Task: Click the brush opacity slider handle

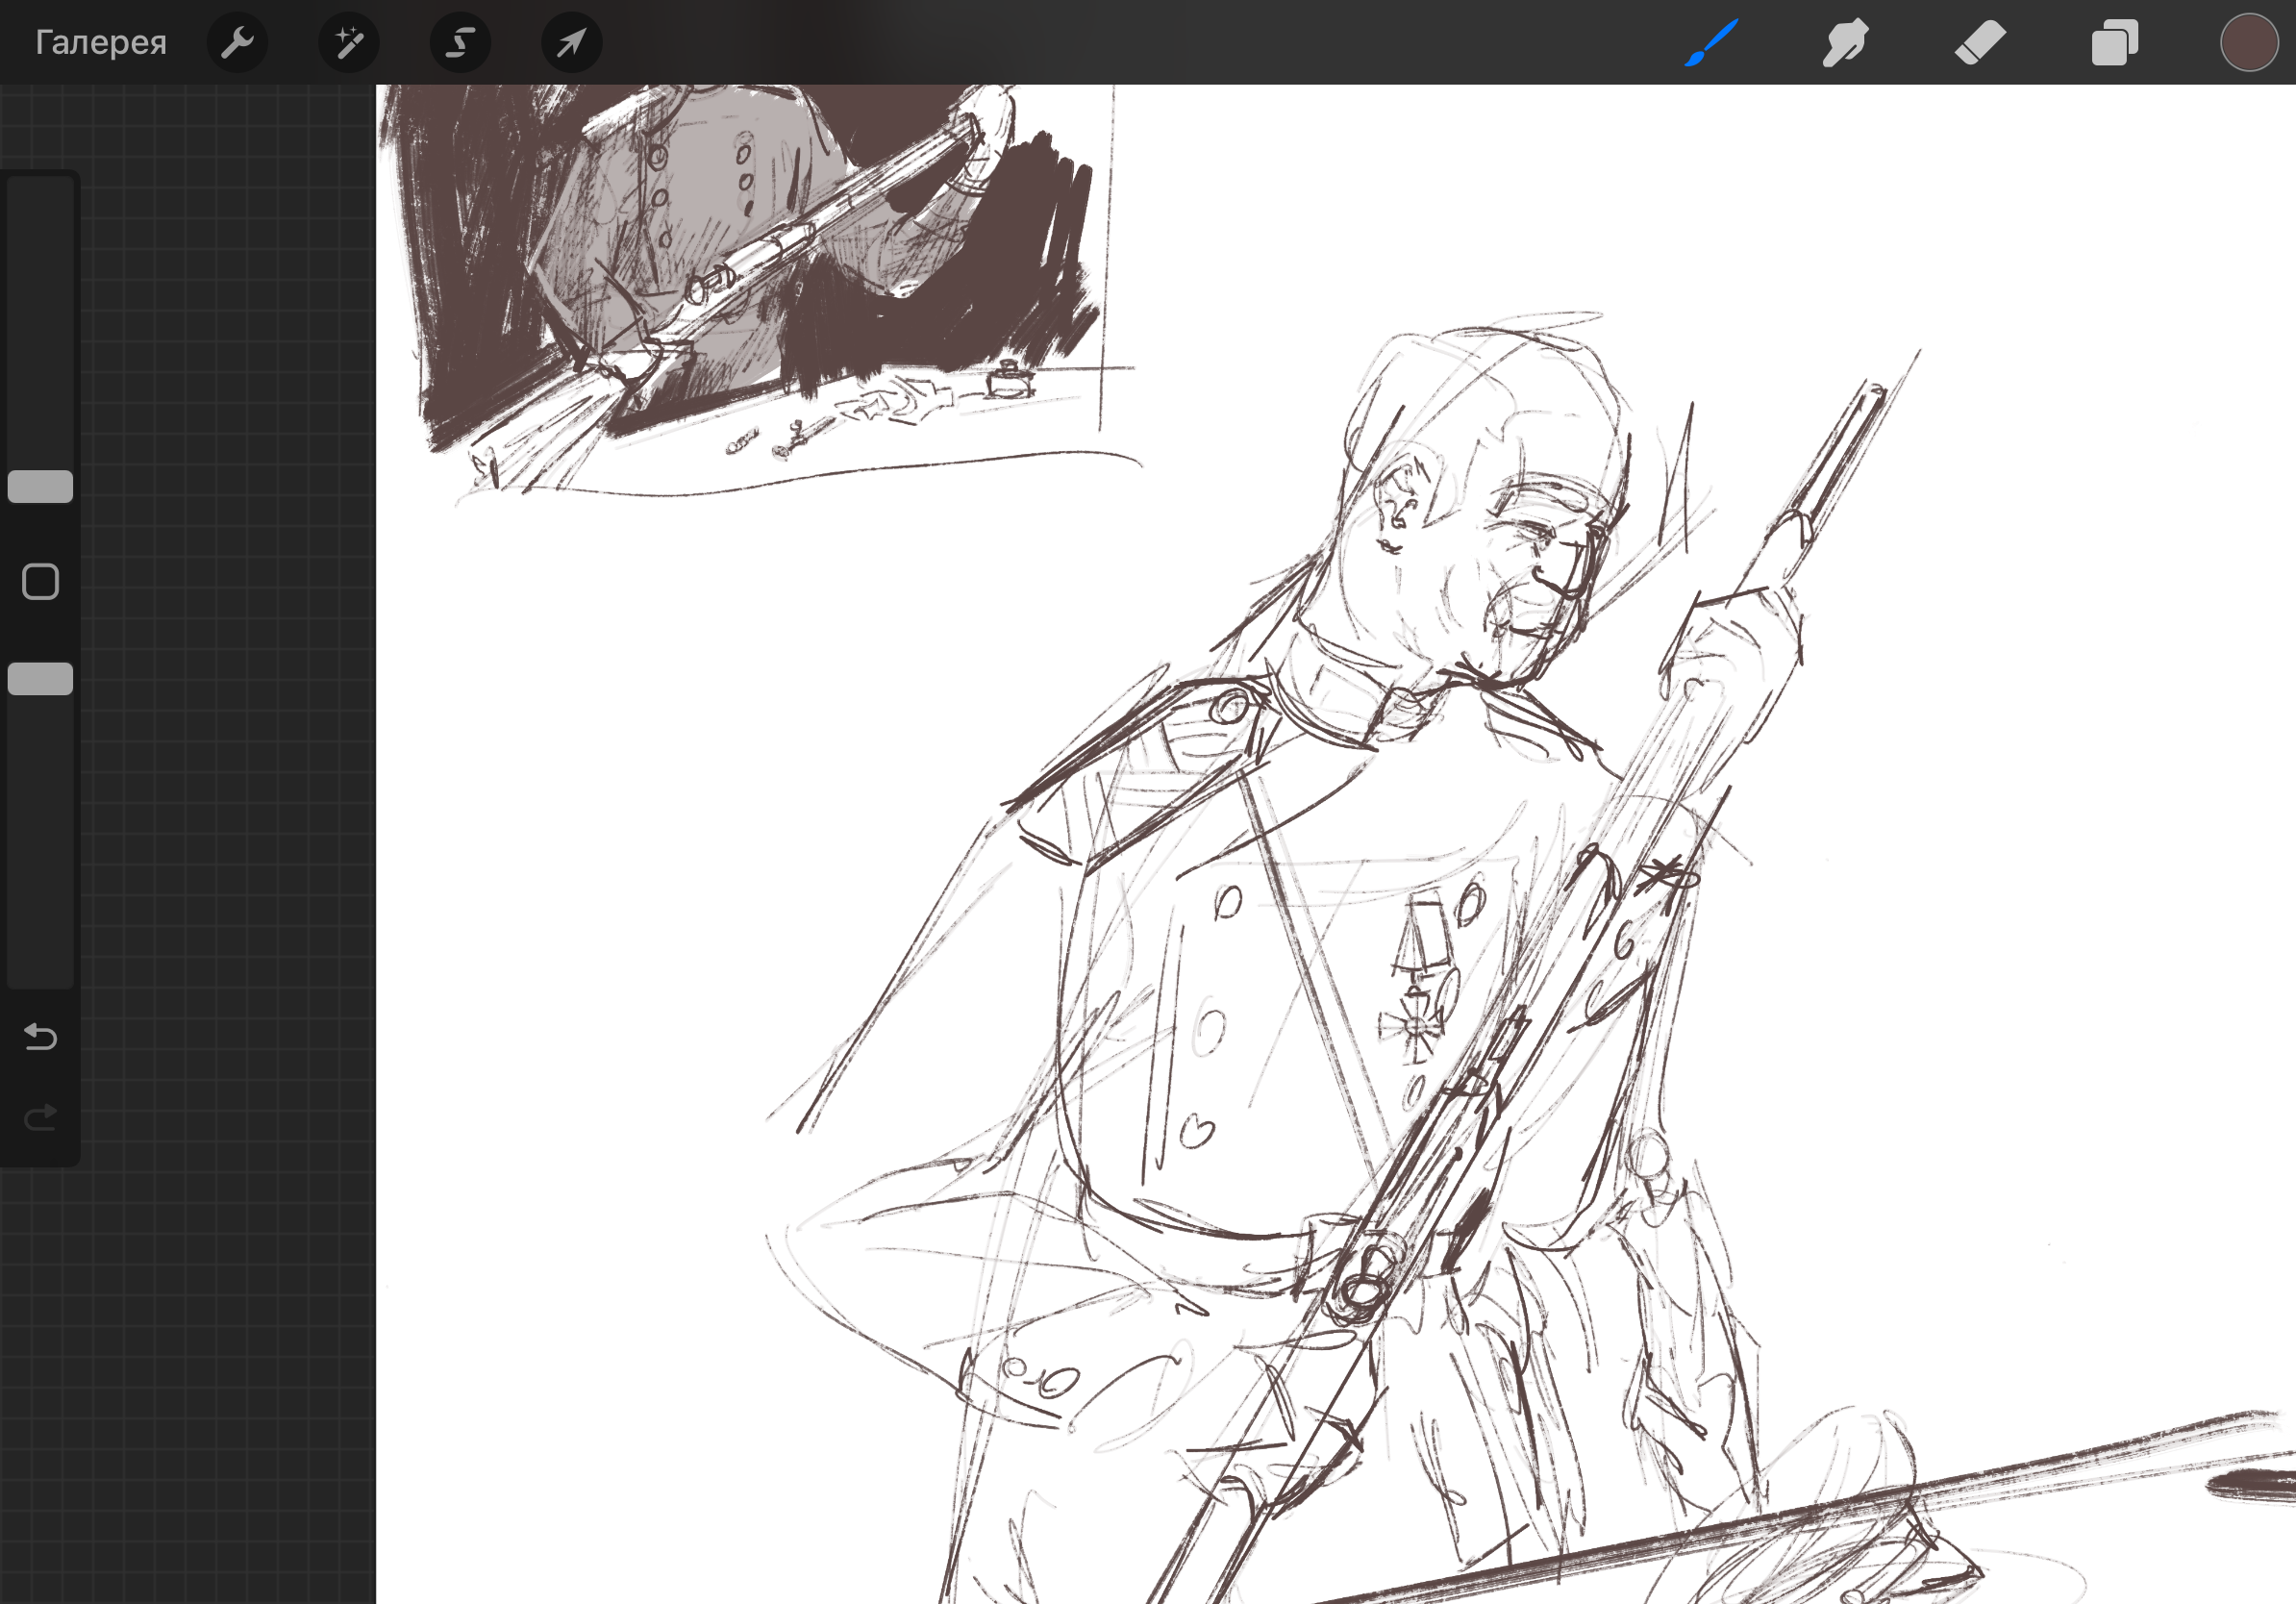Action: 40,679
